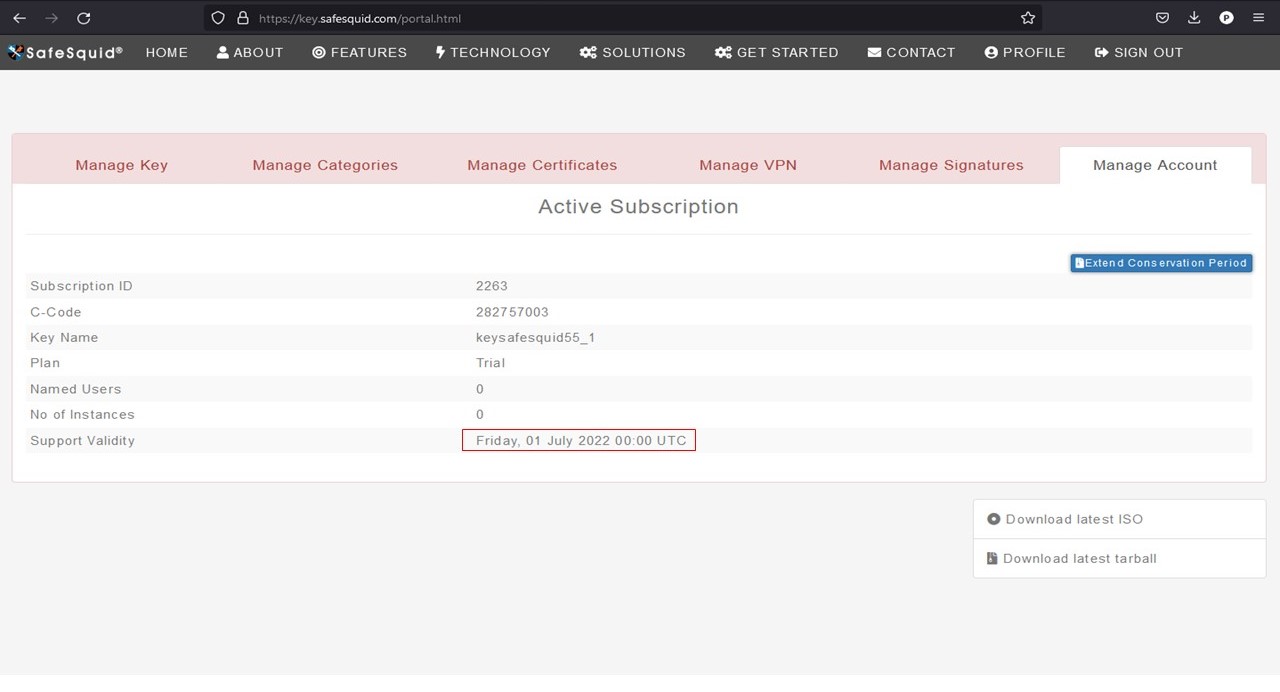Viewport: 1280px width, 692px height.
Task: Open the Firefox account profile icon
Action: (1226, 18)
